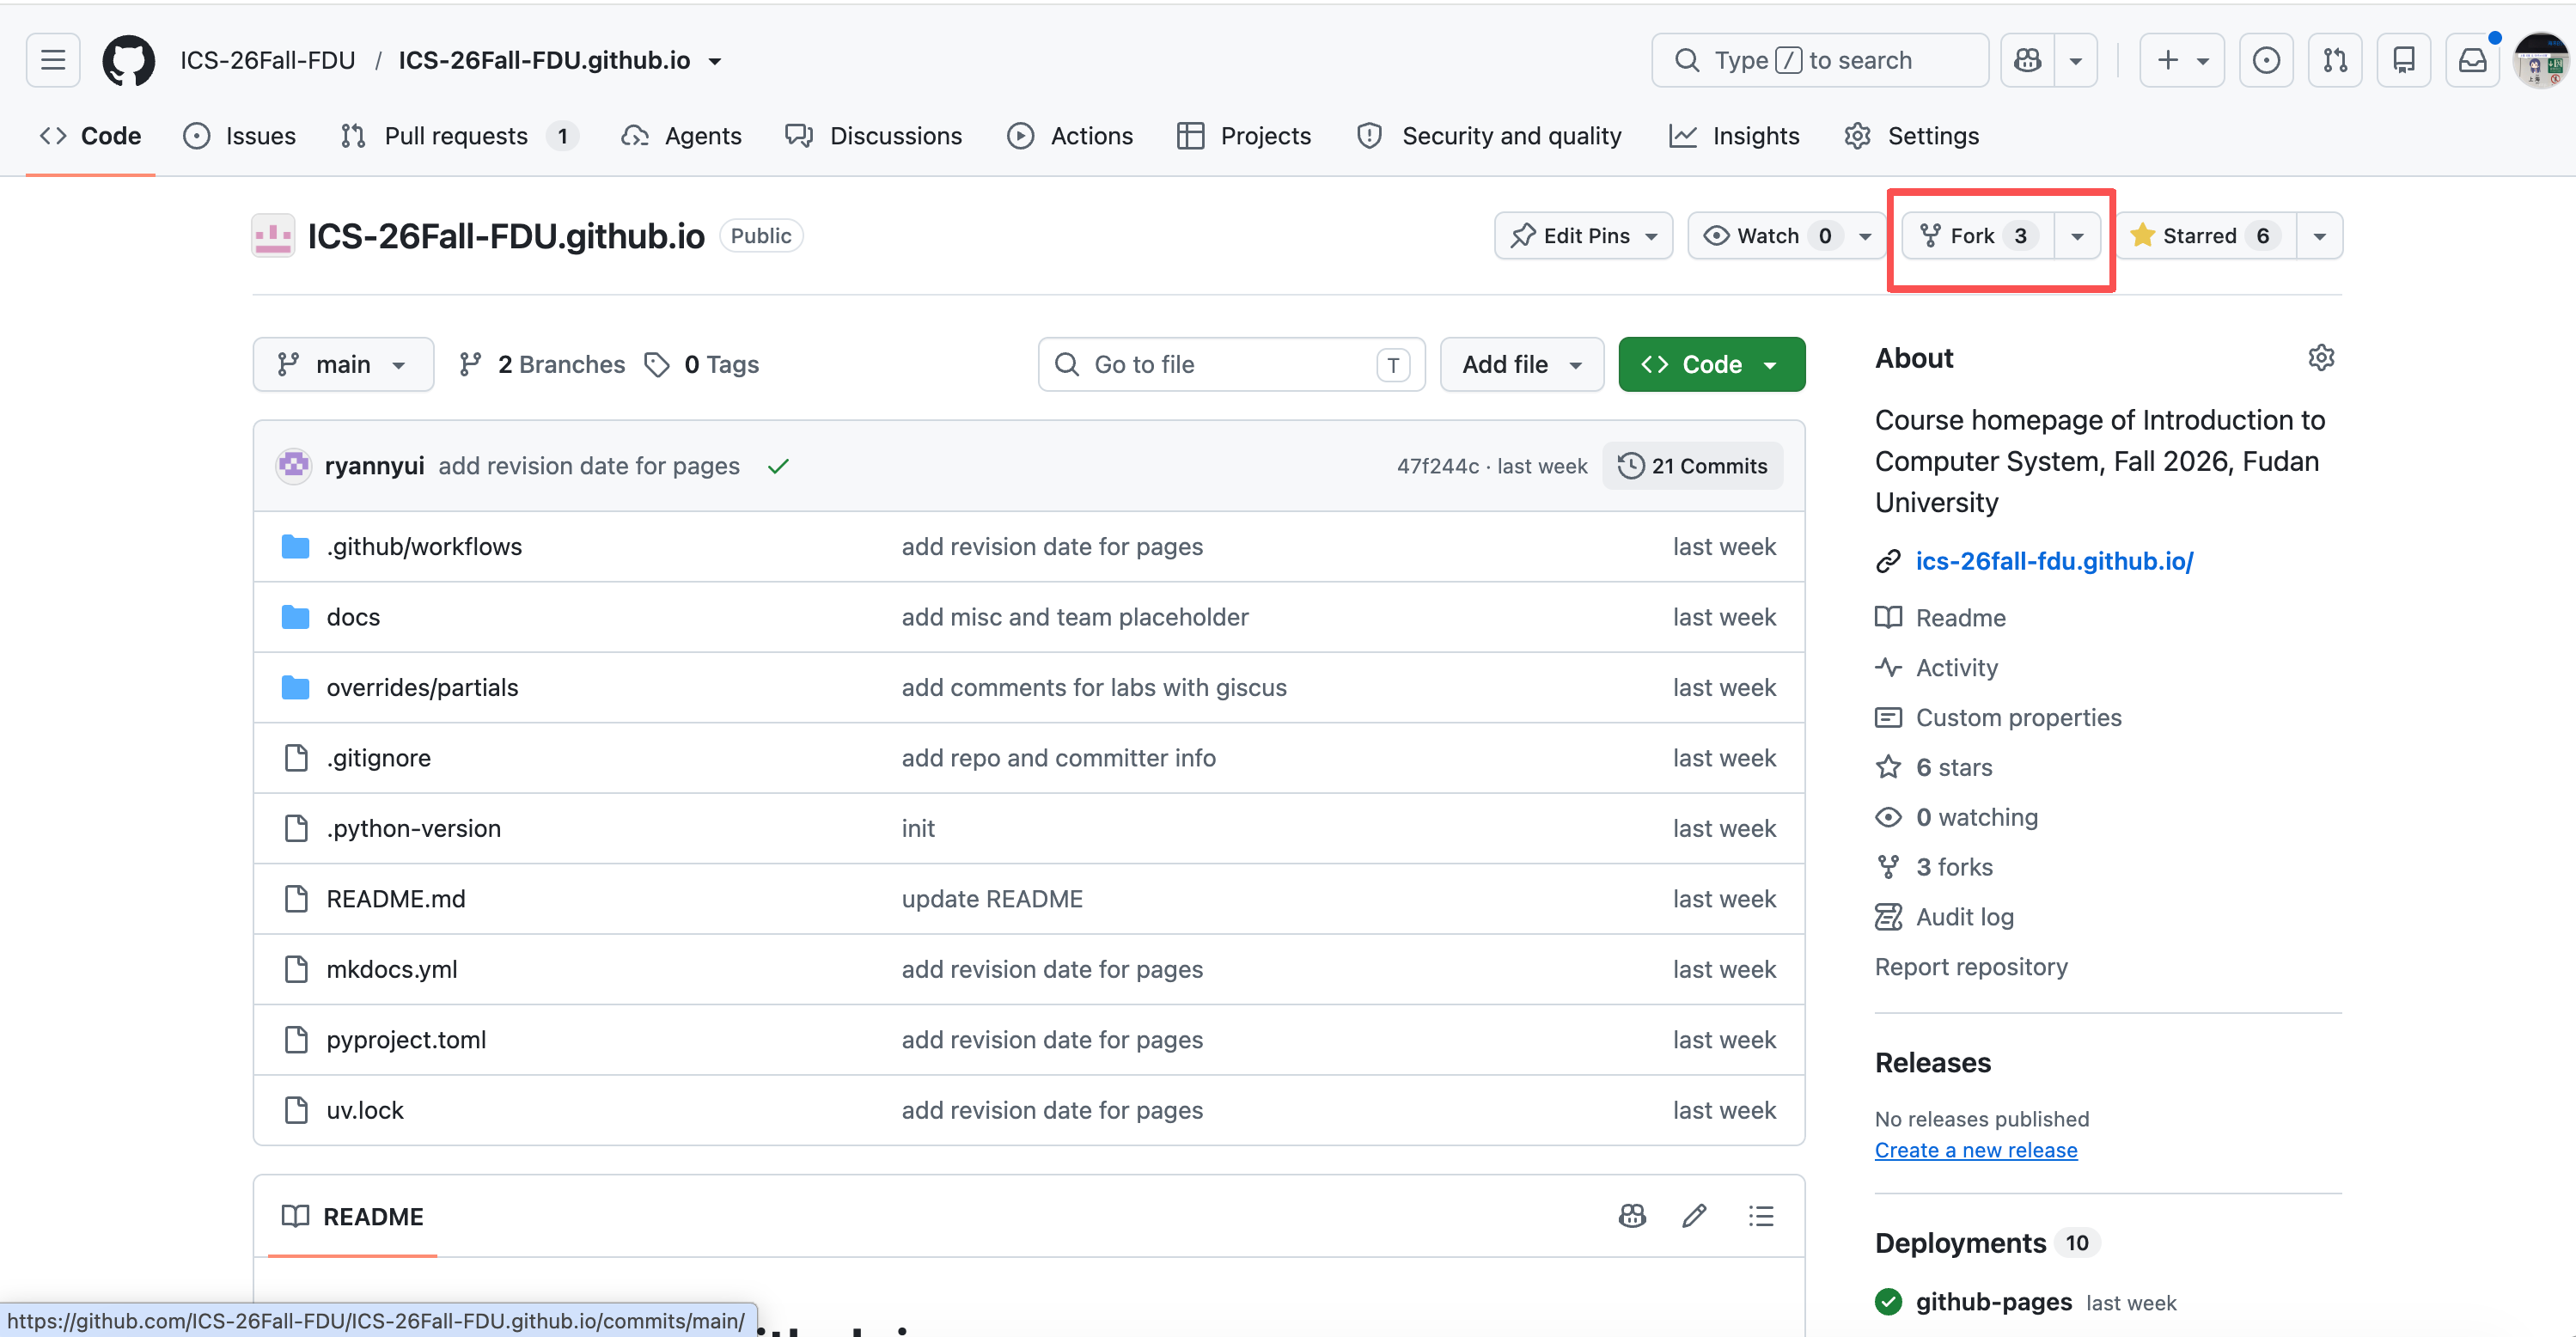This screenshot has width=2576, height=1337.
Task: Fork this repository
Action: (1978, 236)
